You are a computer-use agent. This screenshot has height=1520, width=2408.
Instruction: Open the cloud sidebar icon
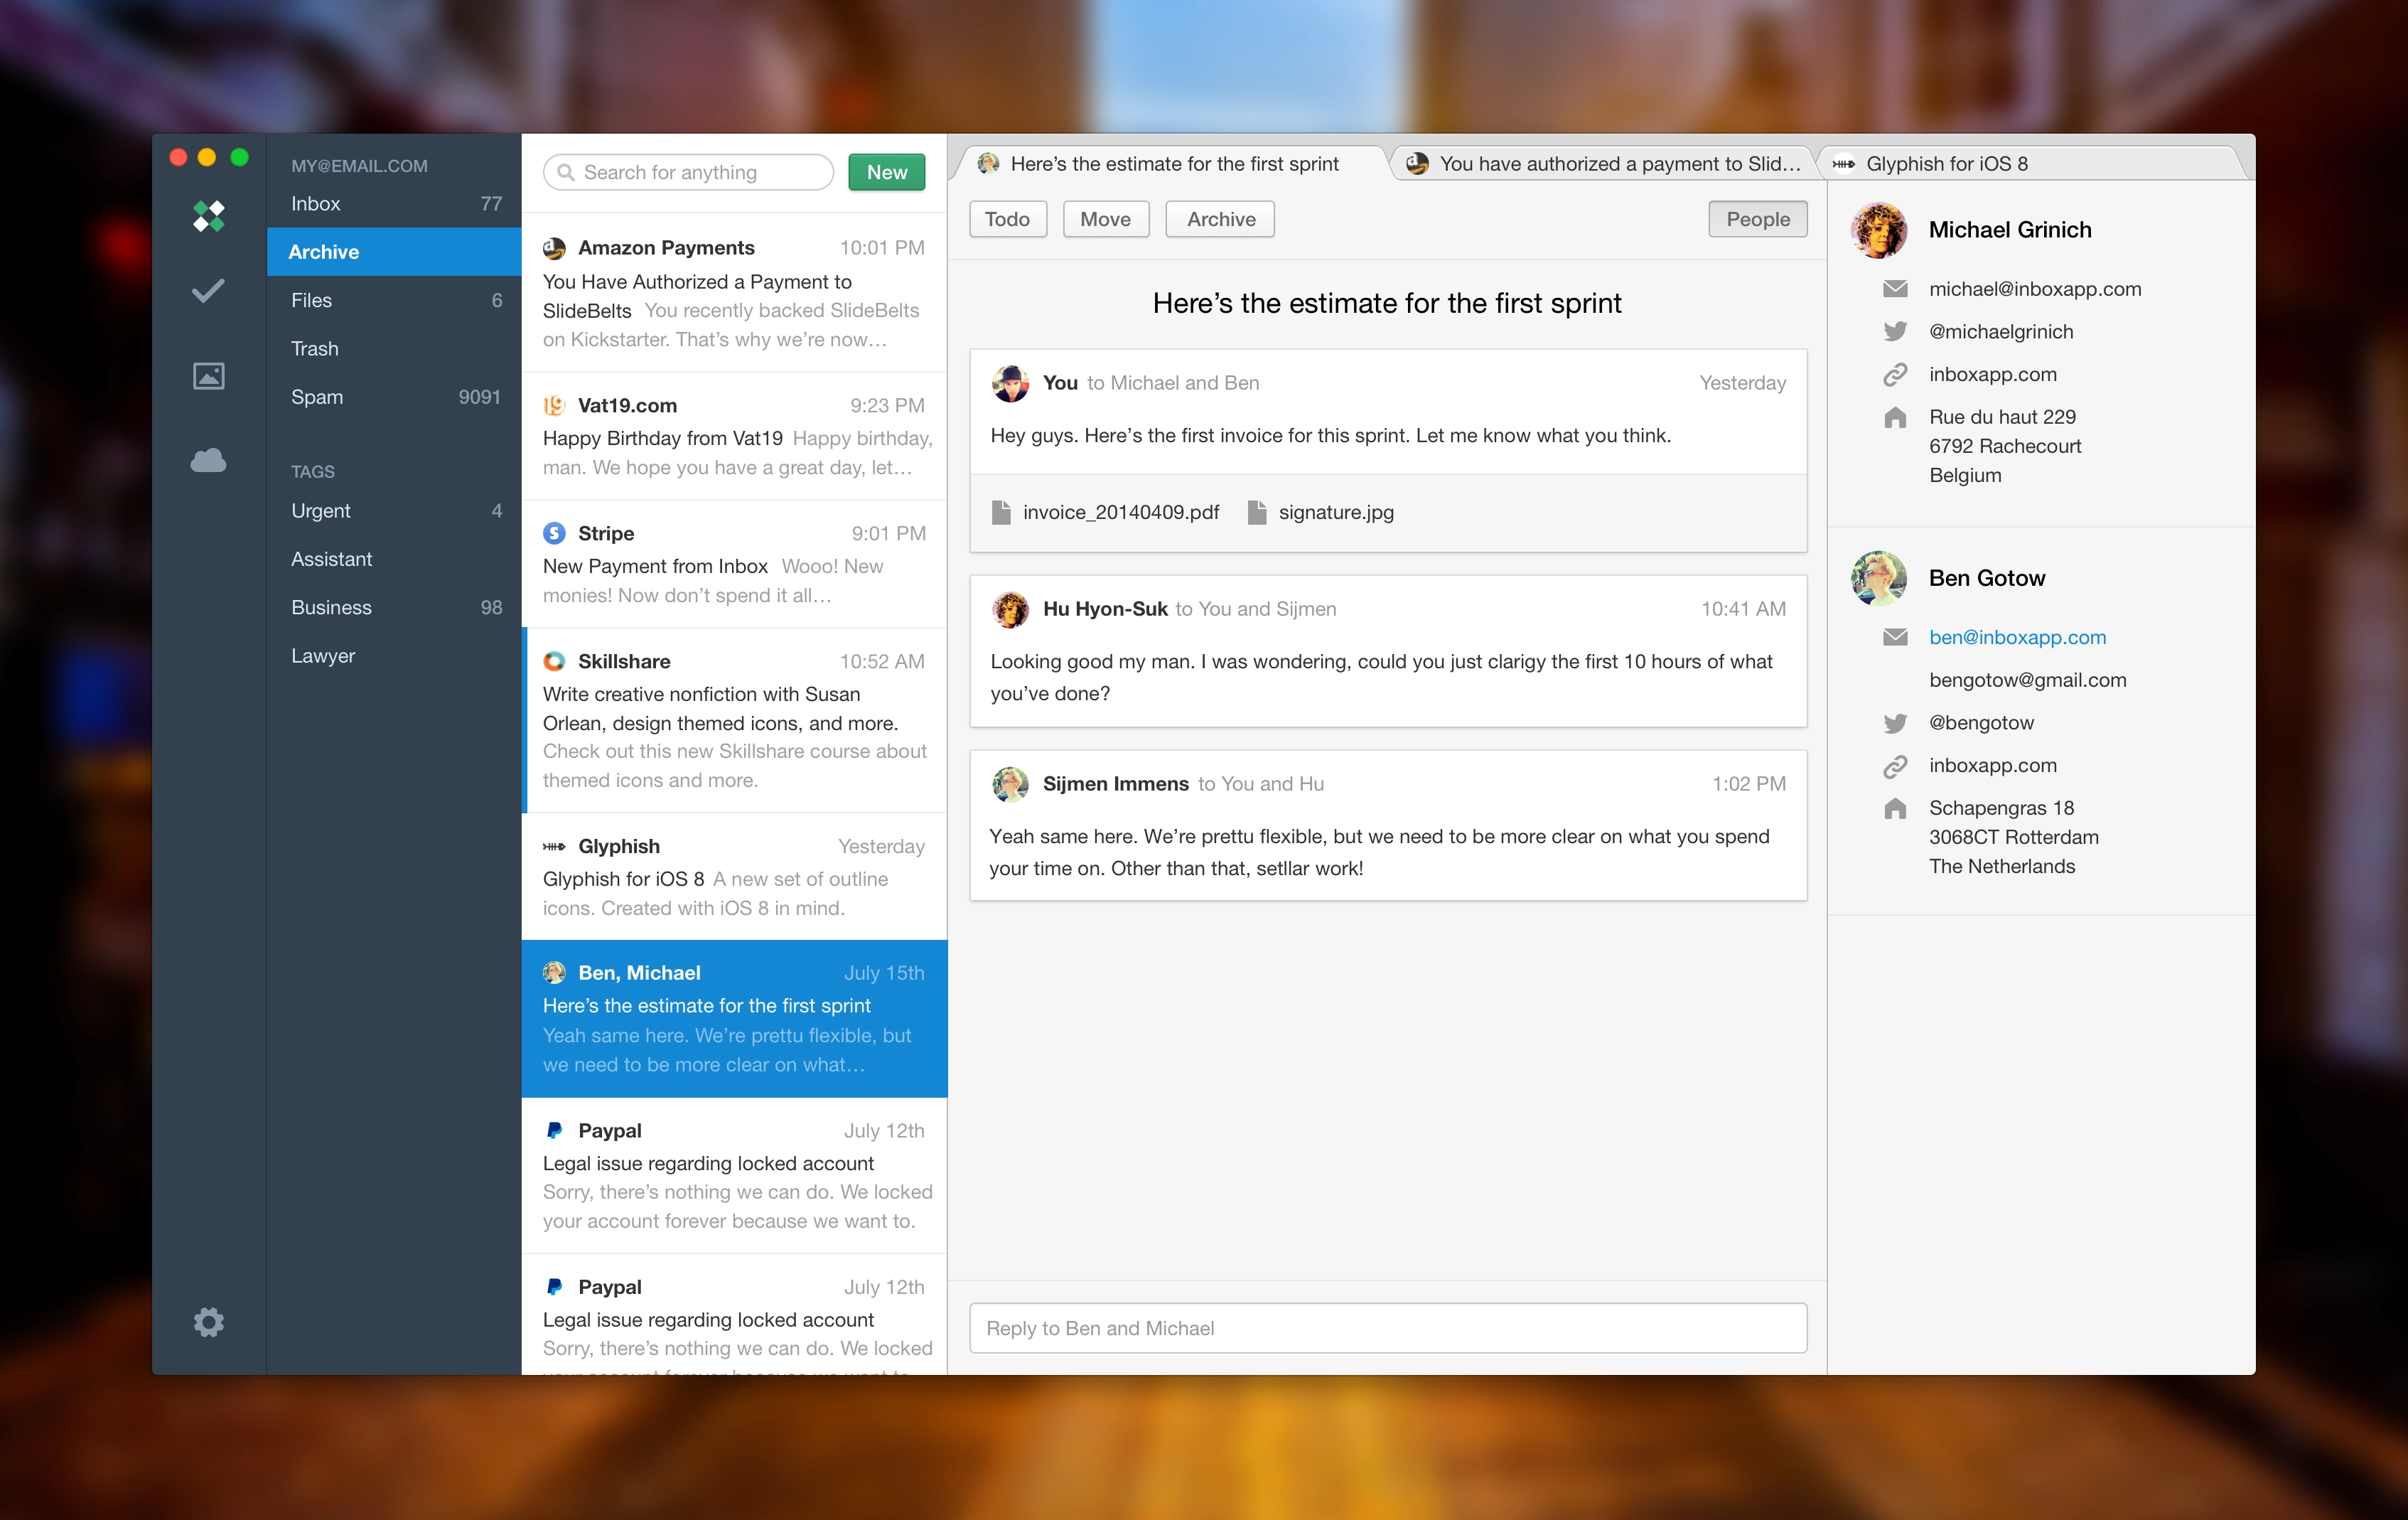[208, 460]
